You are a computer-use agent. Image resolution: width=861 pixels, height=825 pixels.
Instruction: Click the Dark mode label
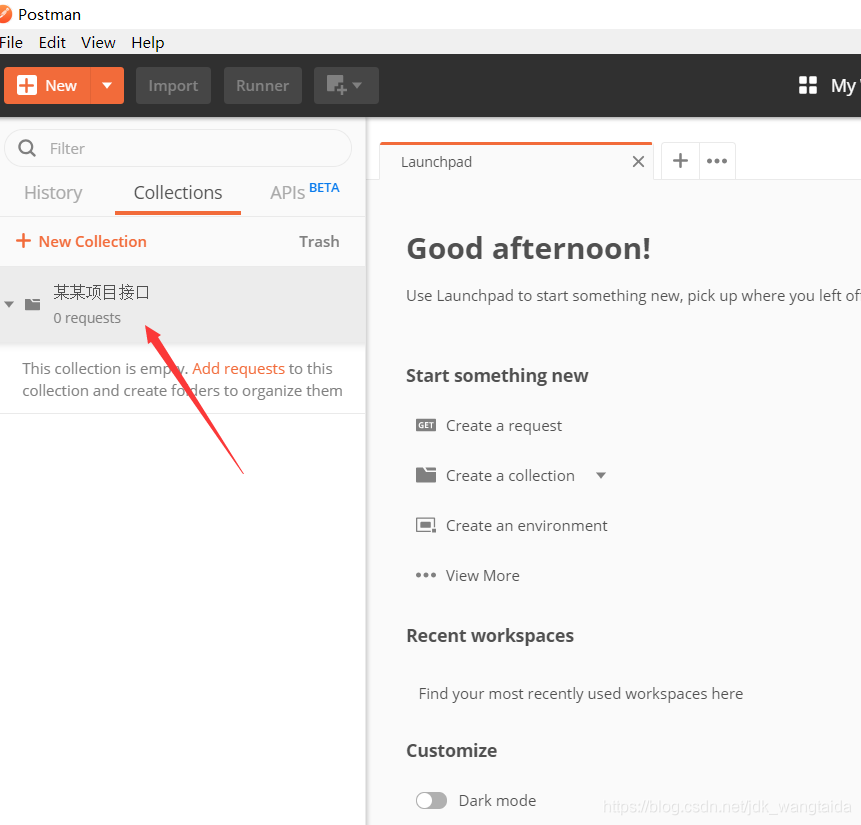coord(497,801)
